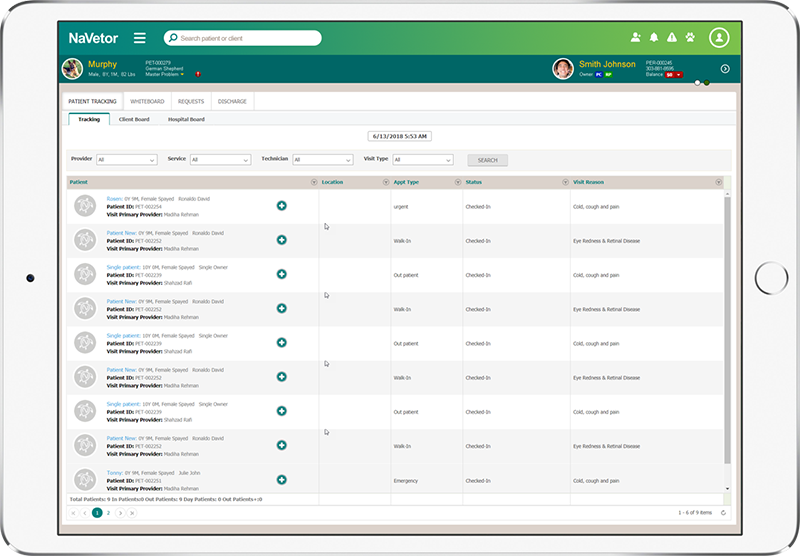This screenshot has width=800, height=556.
Task: Select the Hospital Board sub-tab
Action: 186,119
